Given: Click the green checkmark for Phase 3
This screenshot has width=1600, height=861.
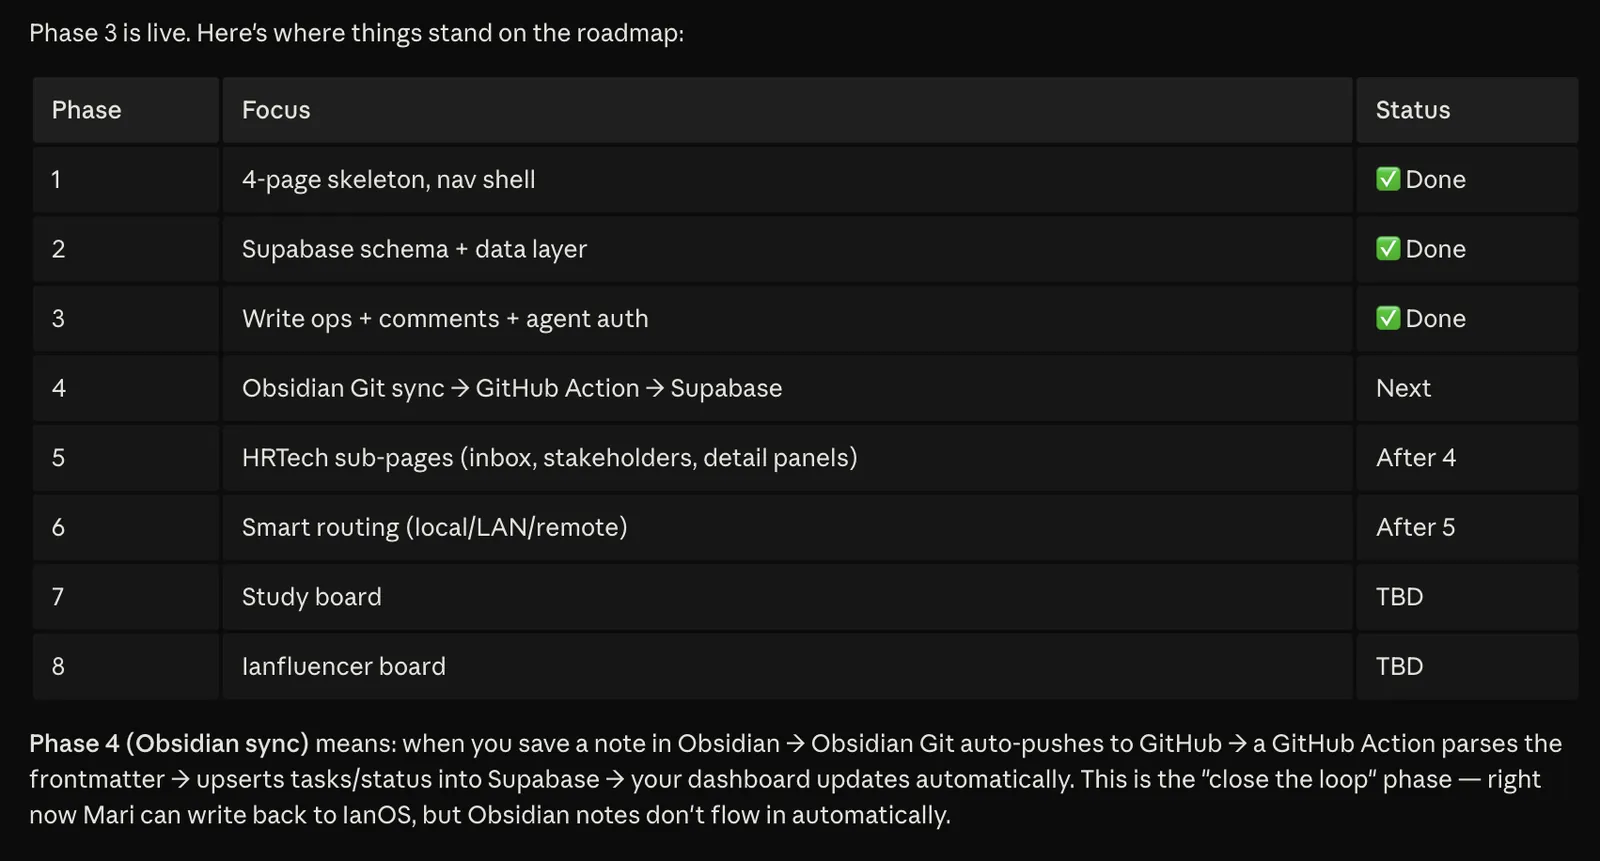Looking at the screenshot, I should 1387,318.
